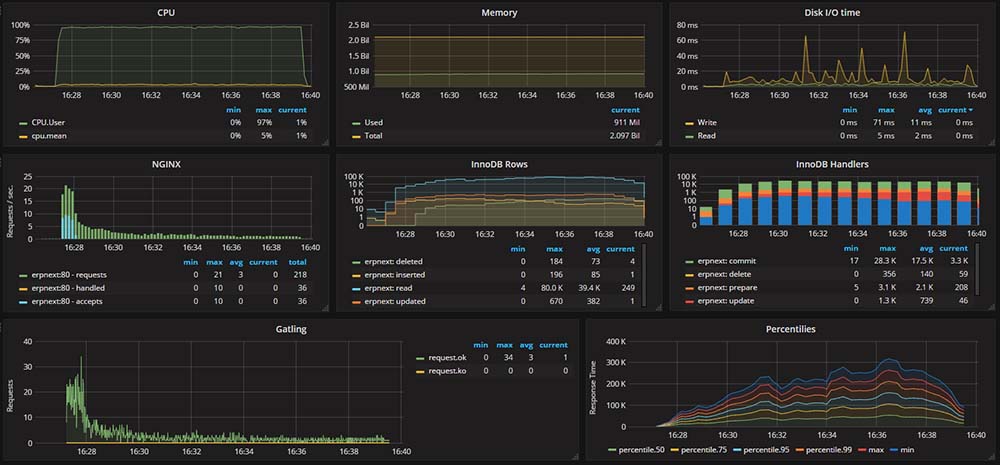Sort NGINX legend by total column
1000x465 pixels.
coord(297,262)
